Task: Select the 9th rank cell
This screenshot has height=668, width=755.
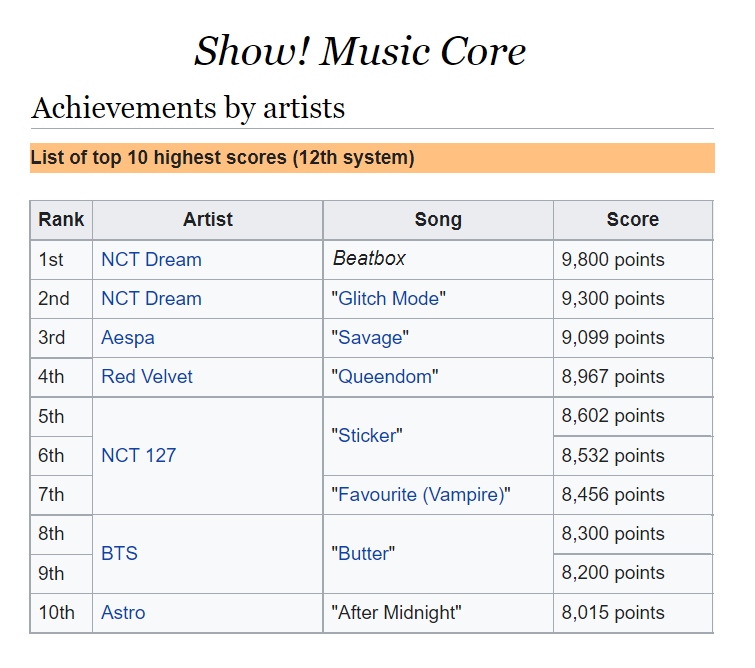Action: [61, 574]
